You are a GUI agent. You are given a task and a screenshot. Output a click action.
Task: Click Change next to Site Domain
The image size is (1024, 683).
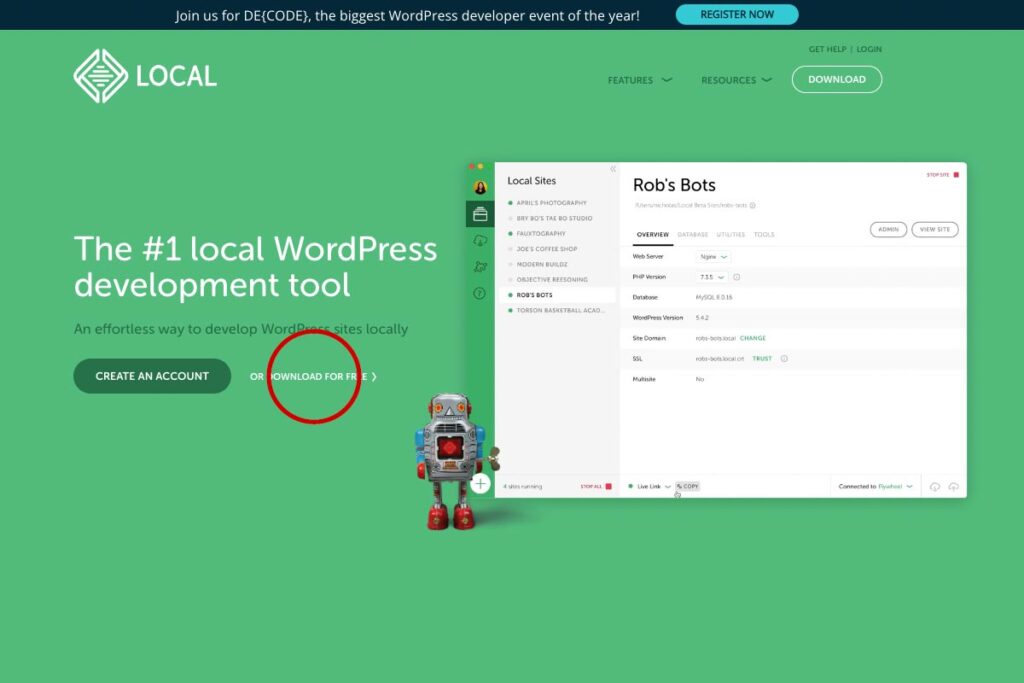752,338
